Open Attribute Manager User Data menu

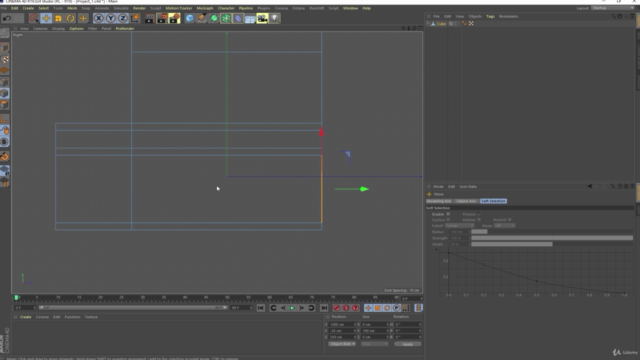[468, 187]
